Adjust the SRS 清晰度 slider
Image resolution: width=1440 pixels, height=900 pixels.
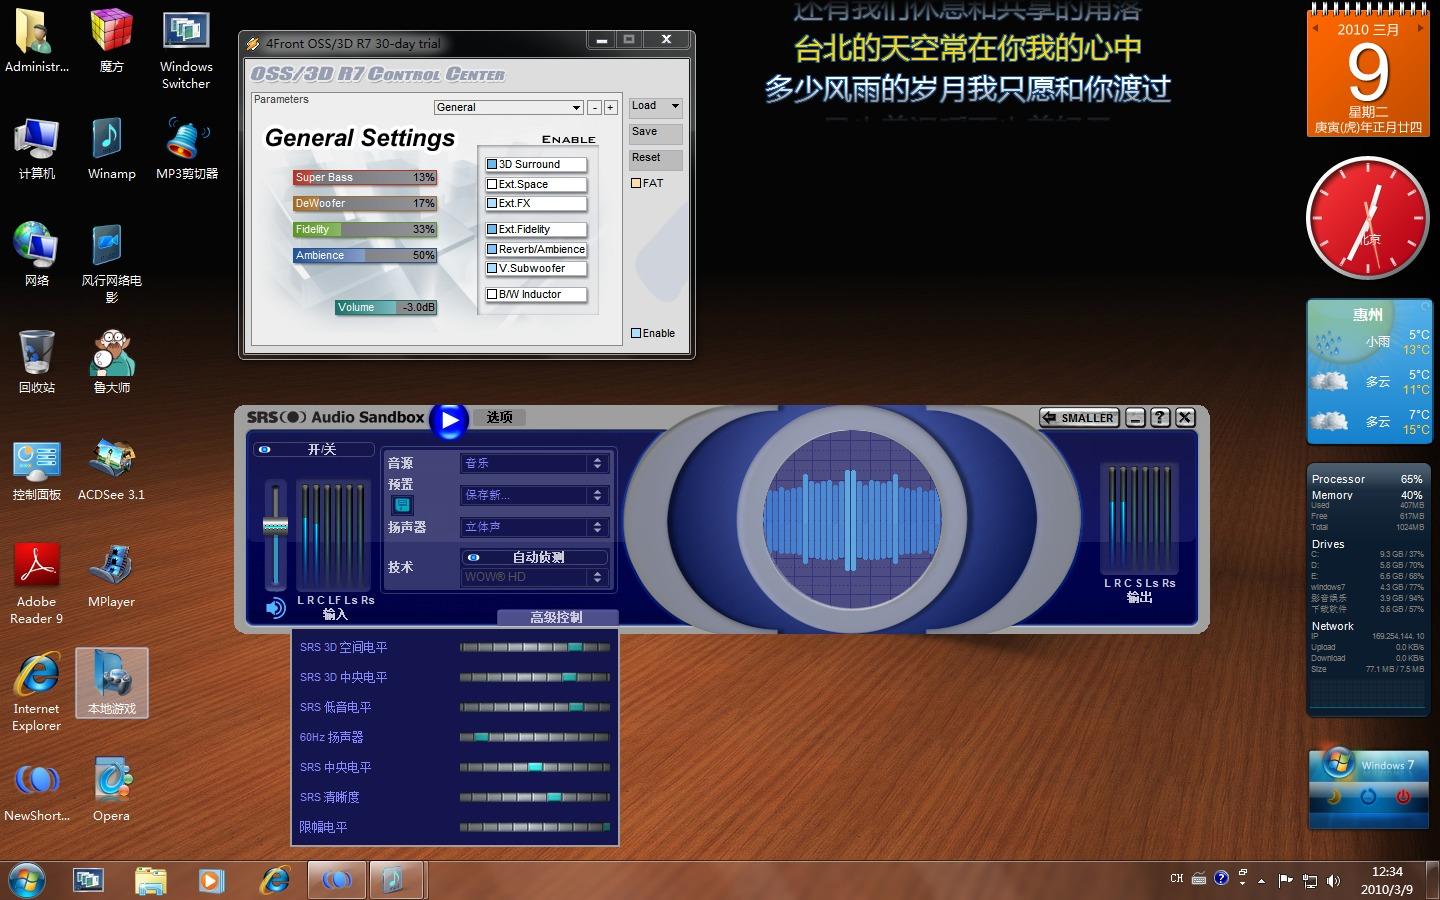click(x=535, y=797)
